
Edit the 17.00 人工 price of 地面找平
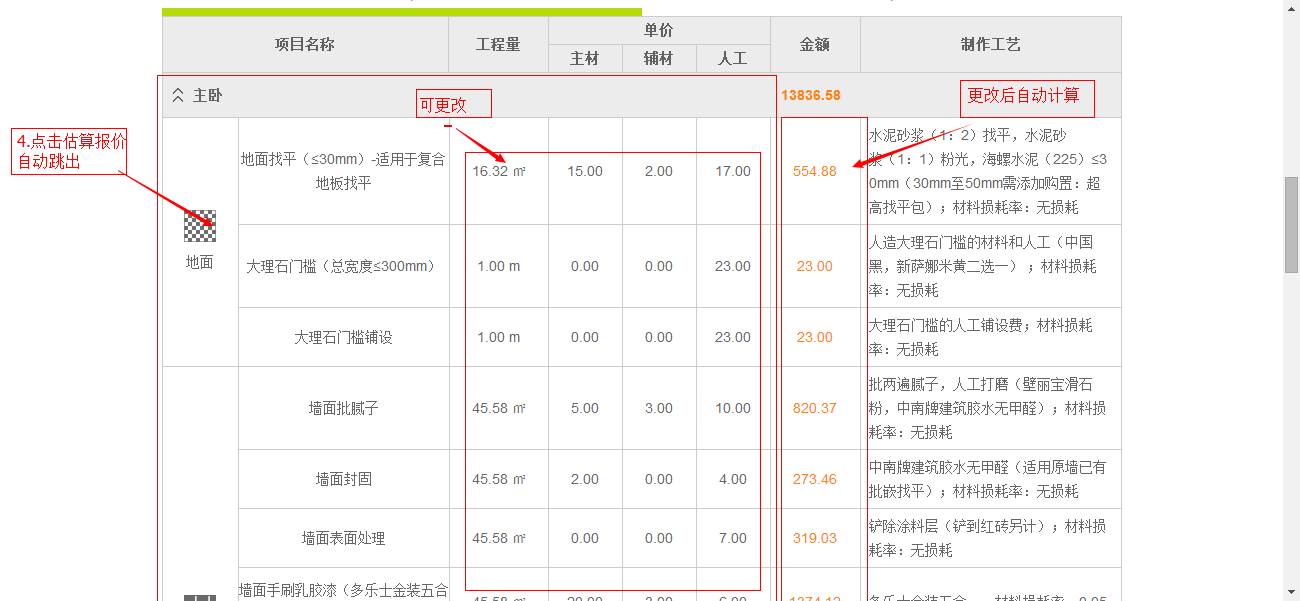click(733, 171)
